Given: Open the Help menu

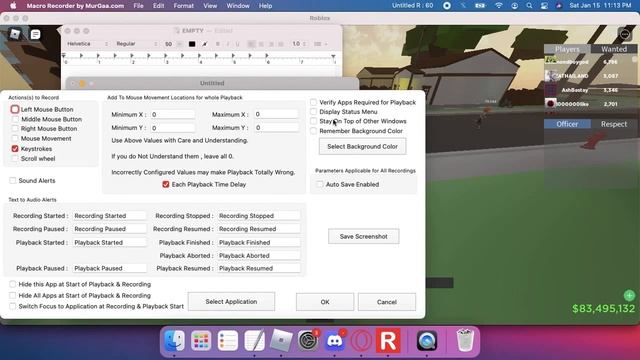Looking at the screenshot, I should 265,6.
